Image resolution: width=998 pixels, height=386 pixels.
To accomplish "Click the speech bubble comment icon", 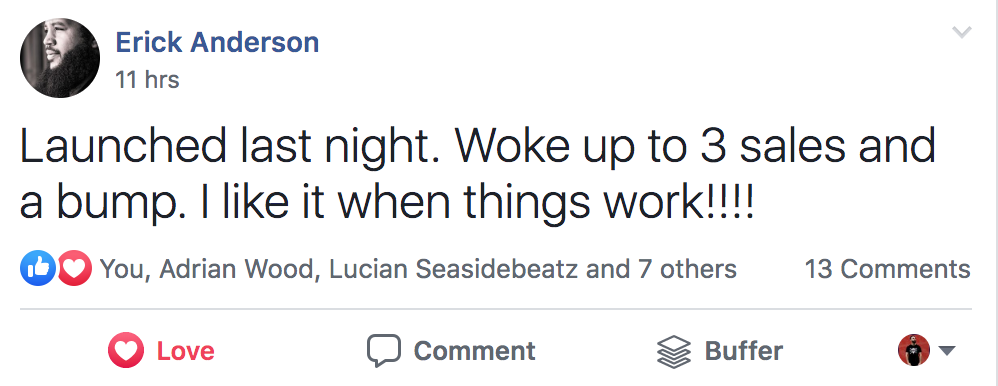I will pyautogui.click(x=384, y=351).
